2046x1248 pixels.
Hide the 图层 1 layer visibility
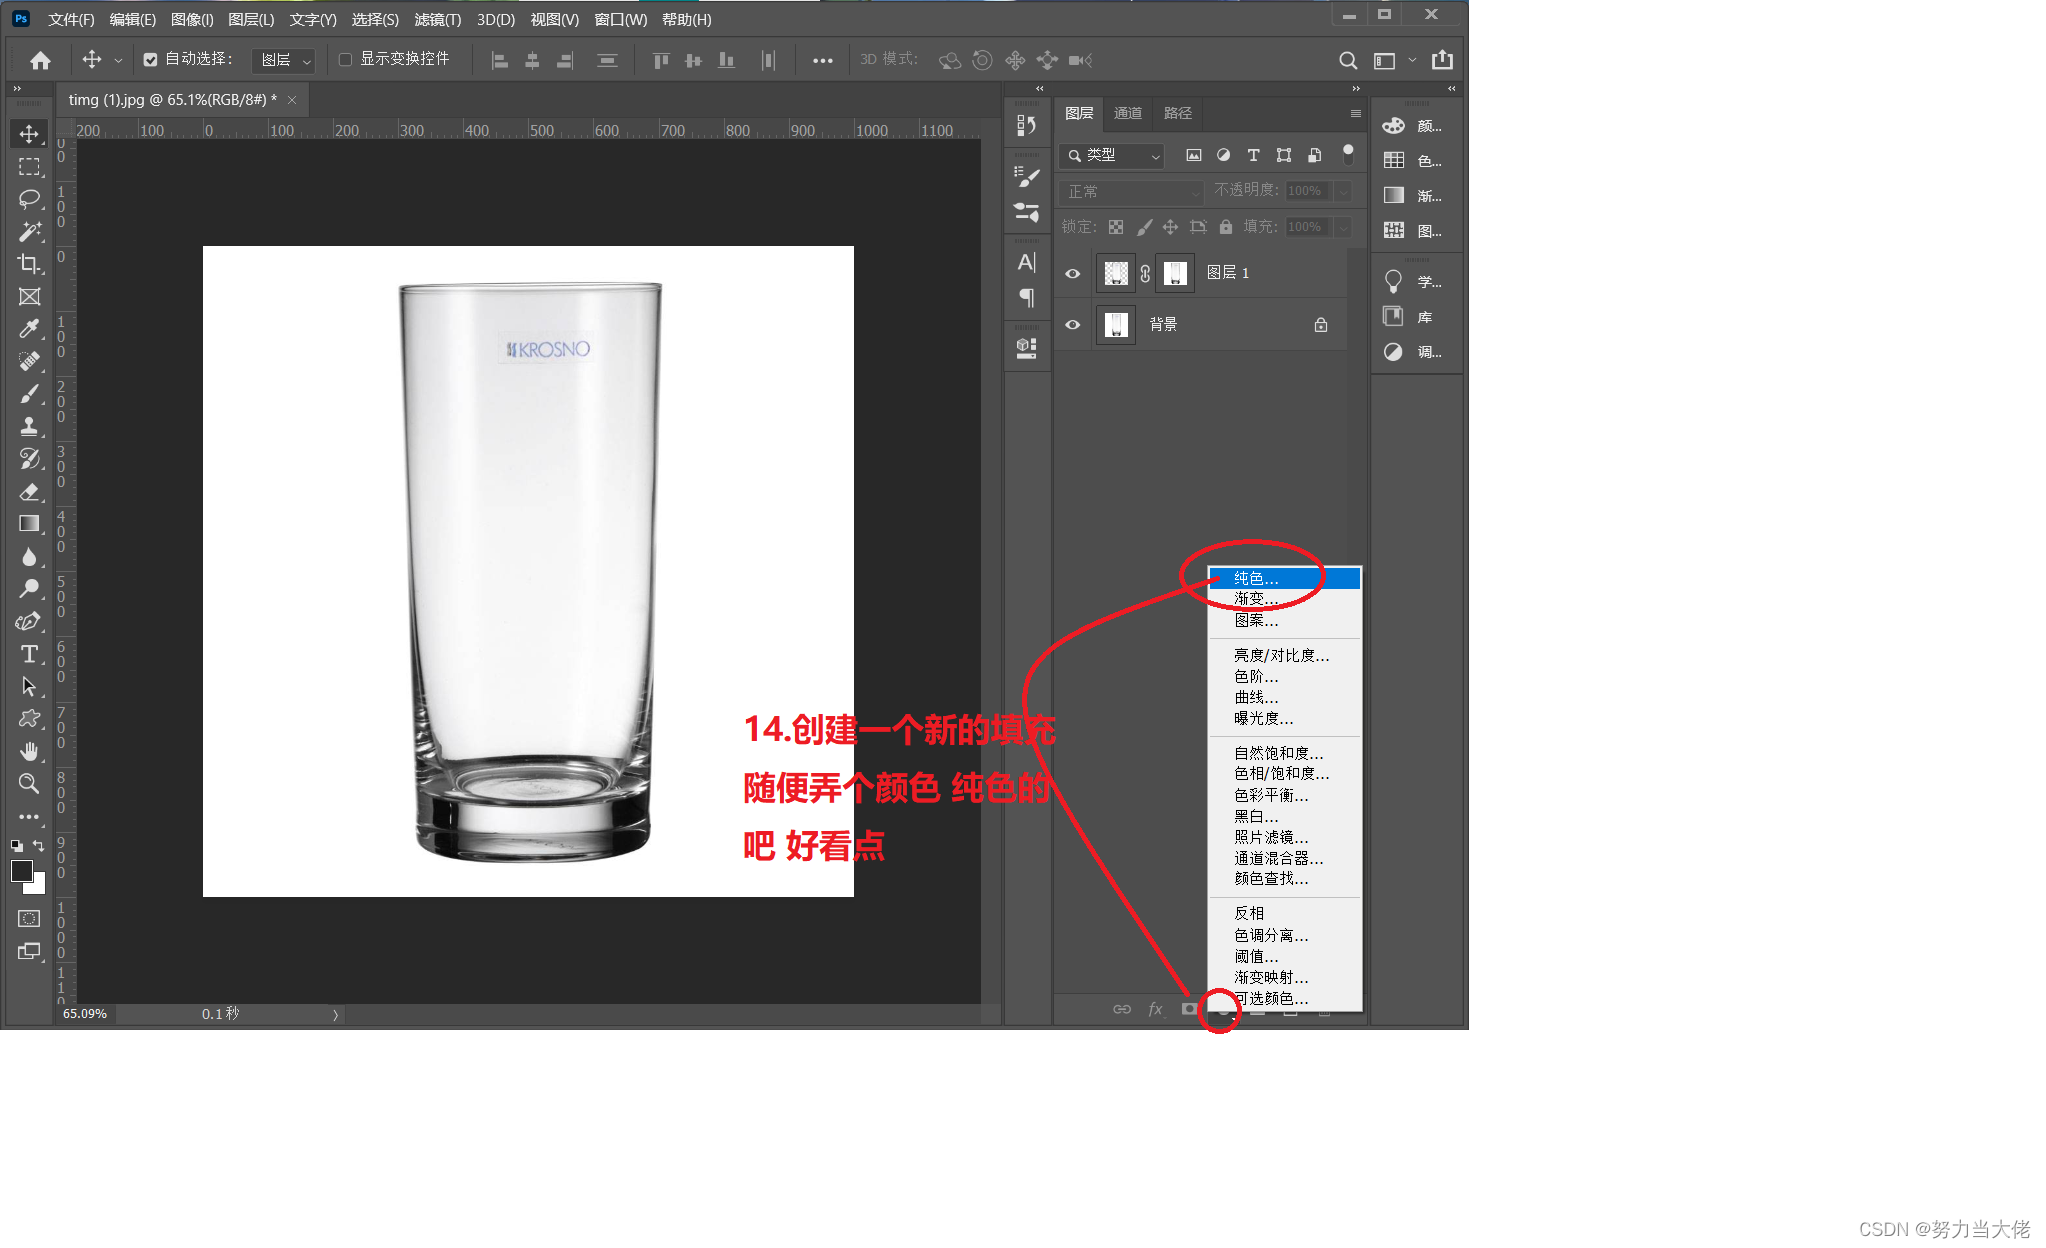point(1073,273)
